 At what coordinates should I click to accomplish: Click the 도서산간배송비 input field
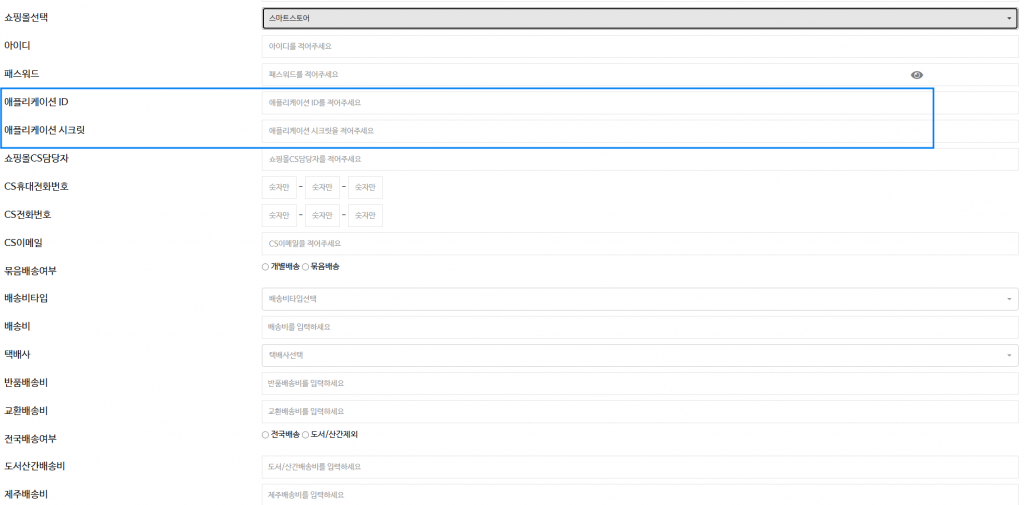pos(640,467)
